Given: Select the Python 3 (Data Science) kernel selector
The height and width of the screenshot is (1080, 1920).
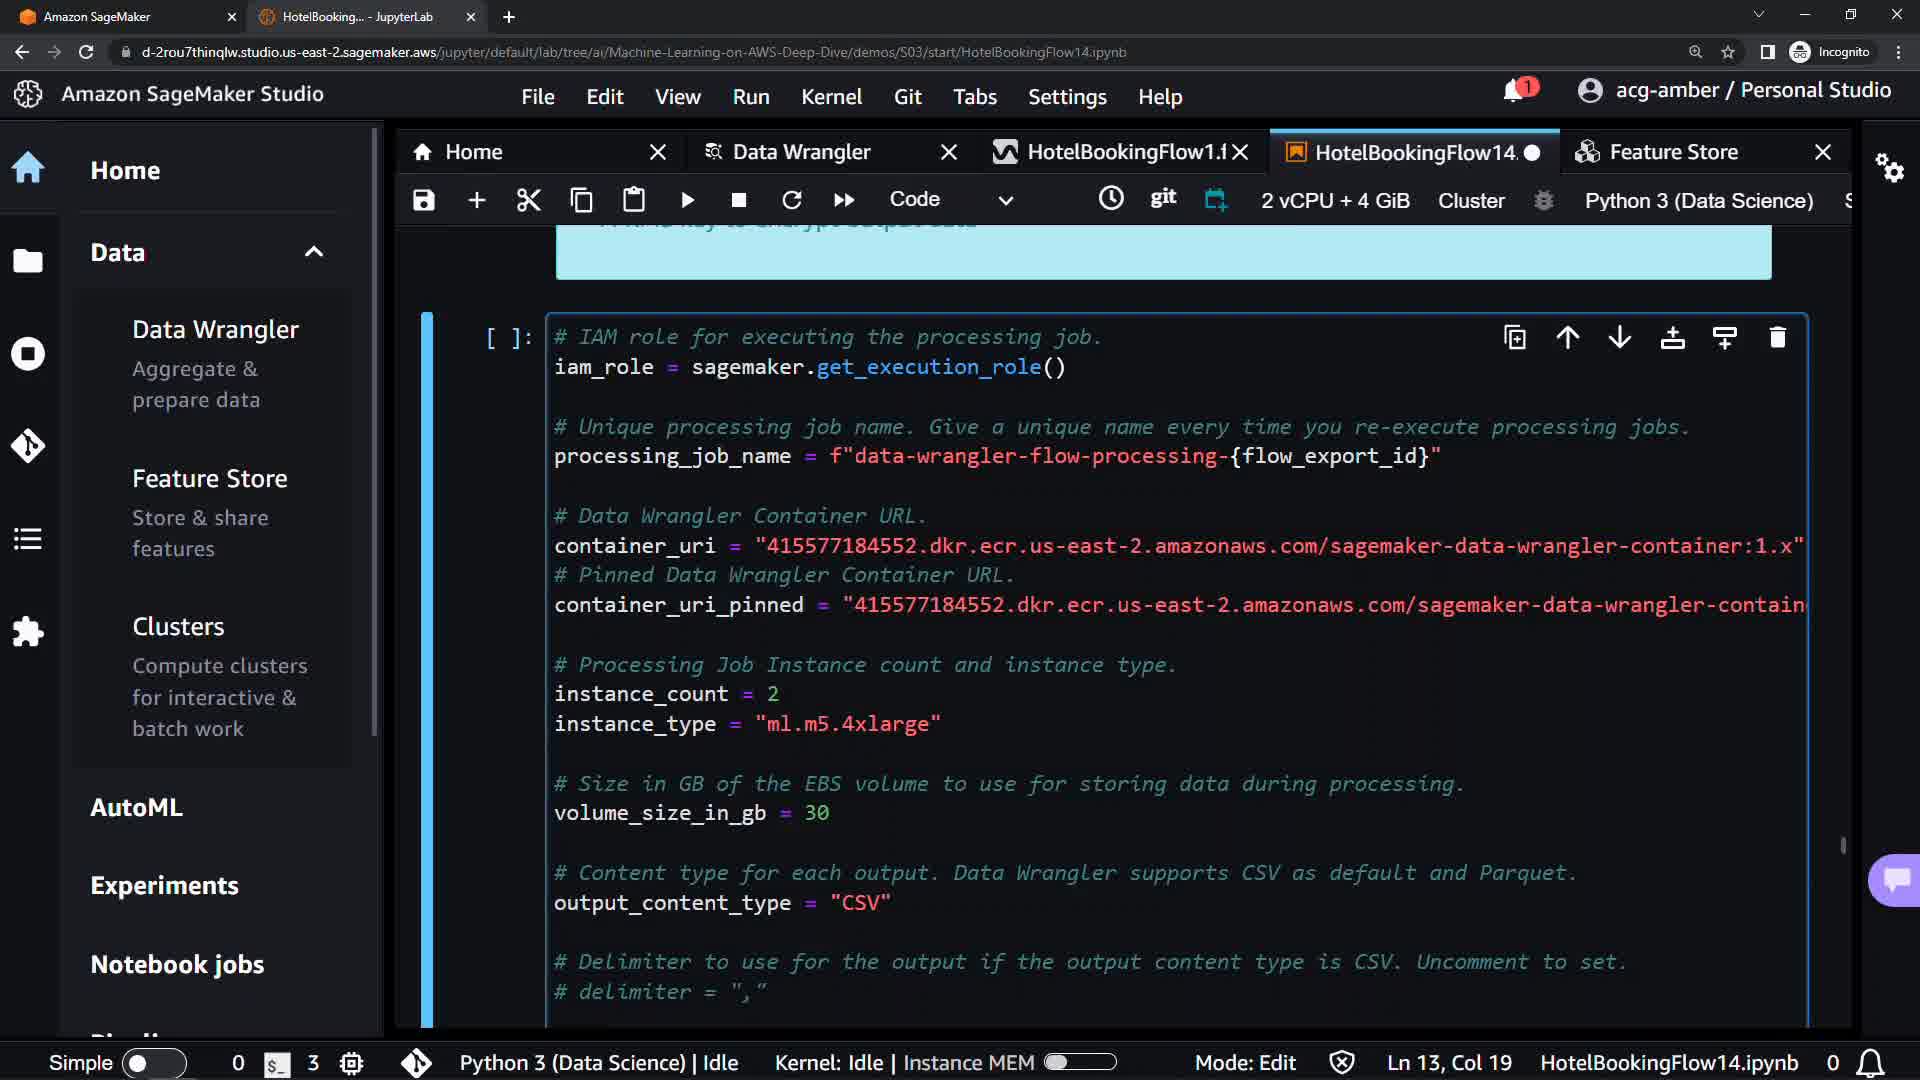Looking at the screenshot, I should point(1698,201).
